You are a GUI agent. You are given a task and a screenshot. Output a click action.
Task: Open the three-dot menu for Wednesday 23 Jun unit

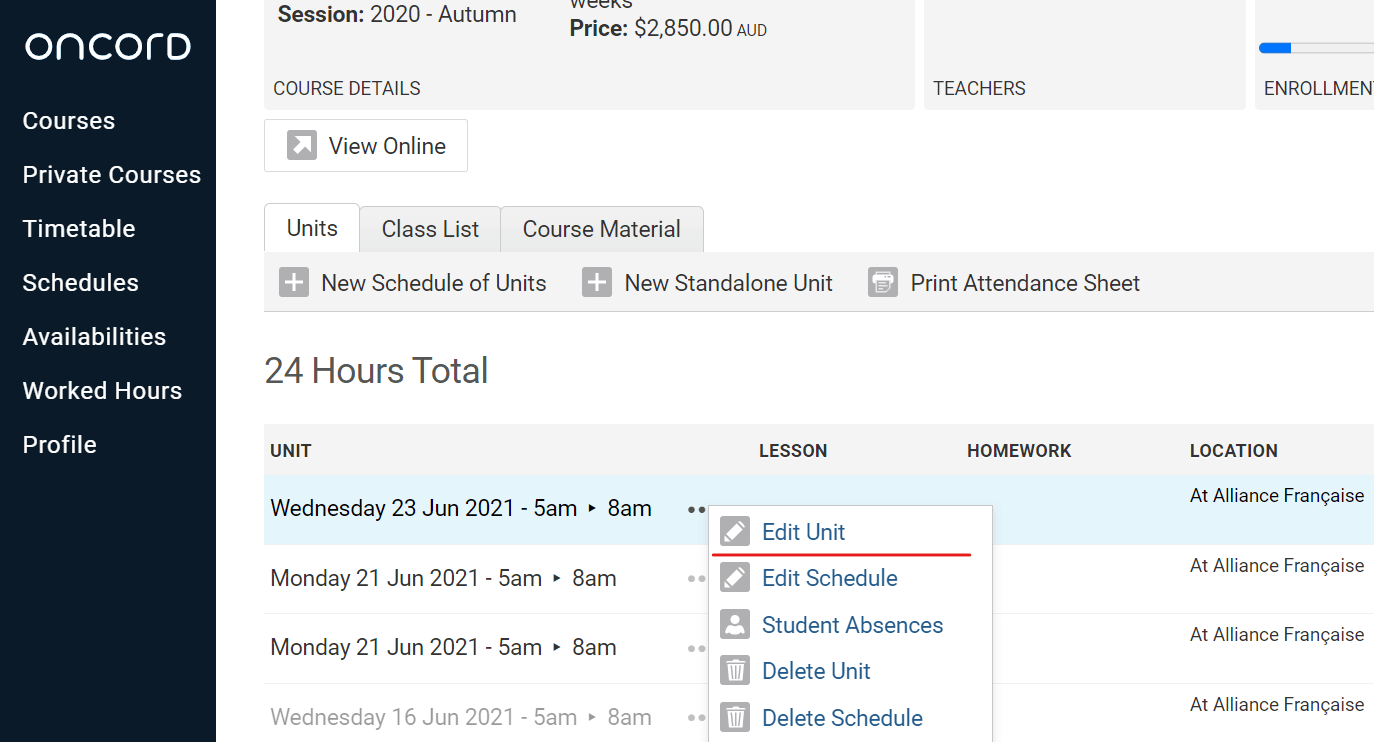(x=695, y=509)
